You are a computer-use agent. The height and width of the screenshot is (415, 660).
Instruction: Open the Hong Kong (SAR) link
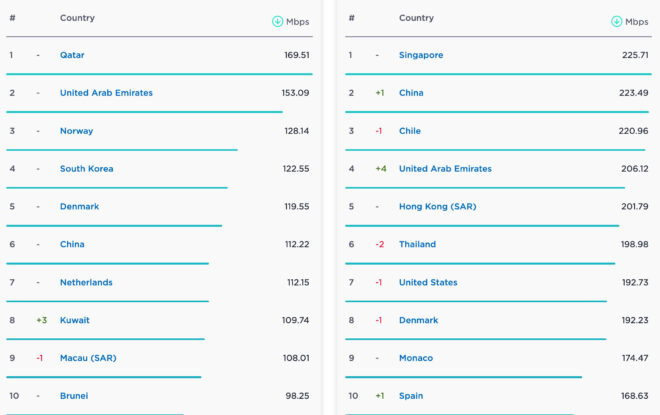(436, 207)
